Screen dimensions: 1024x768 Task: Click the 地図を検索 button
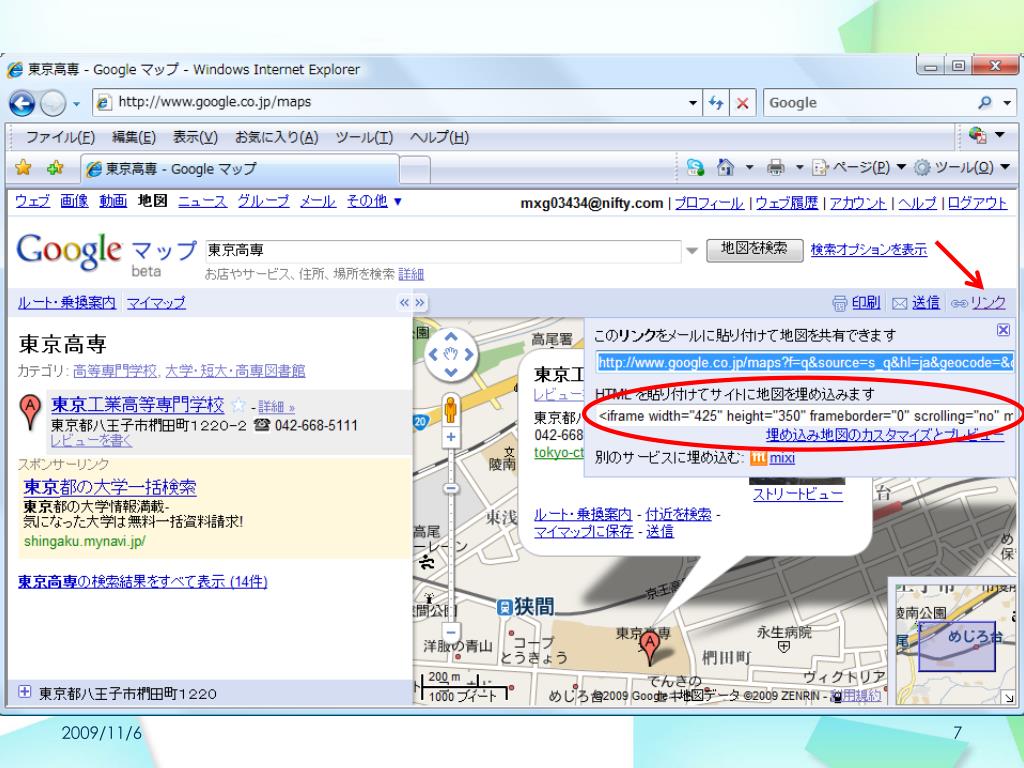point(755,249)
